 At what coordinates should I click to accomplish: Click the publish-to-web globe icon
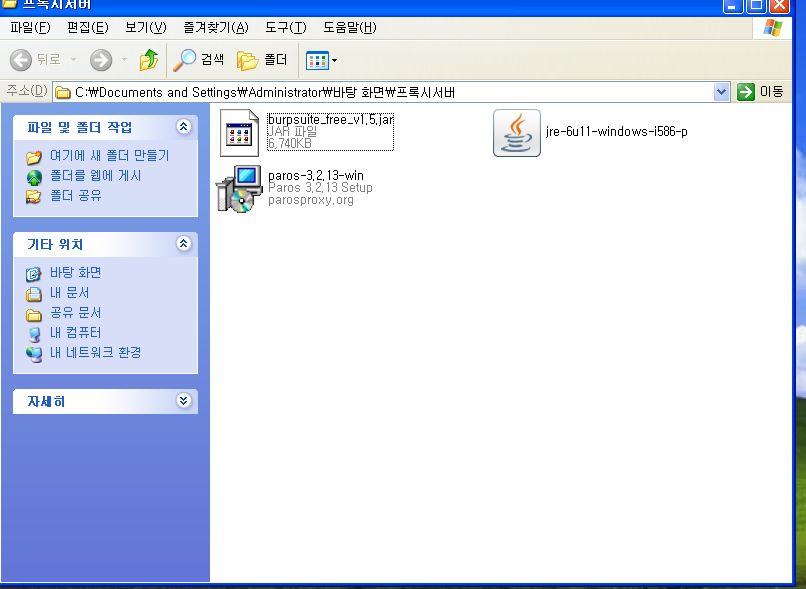click(x=34, y=177)
